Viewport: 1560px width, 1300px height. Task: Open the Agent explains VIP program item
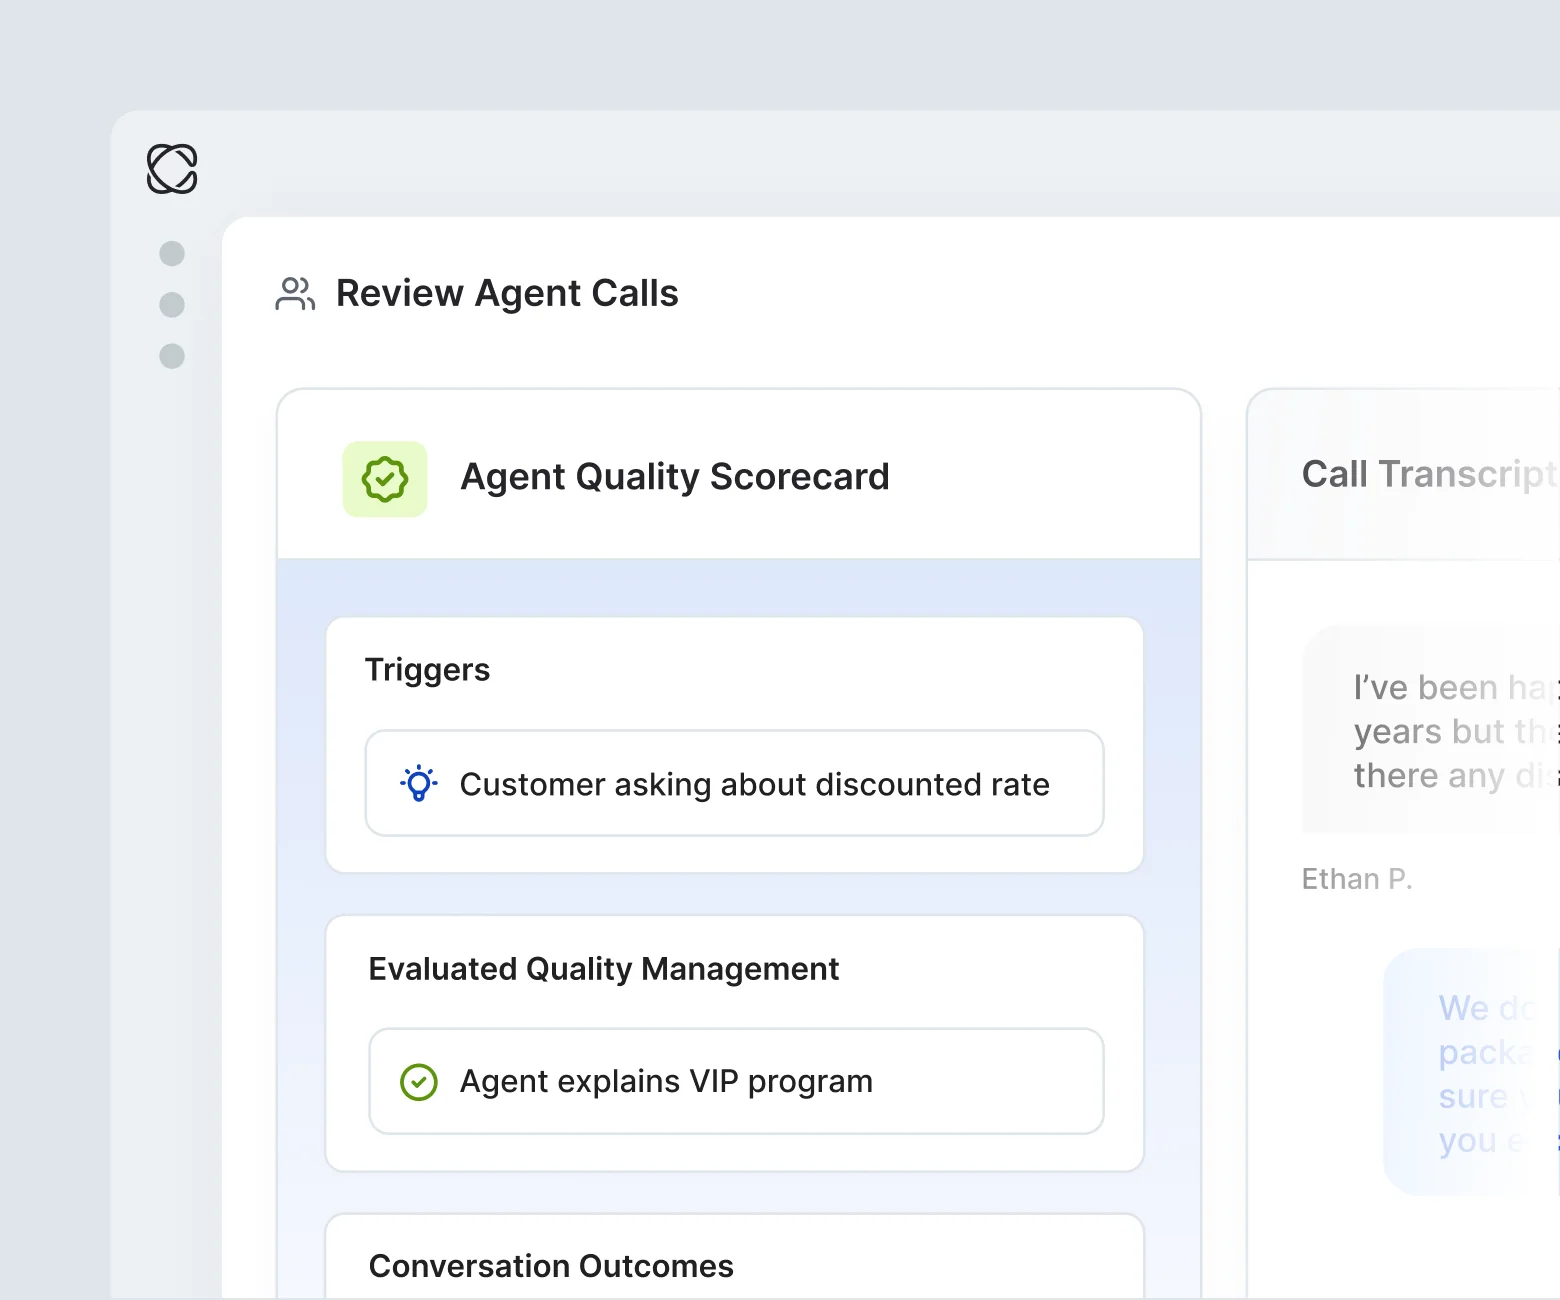coord(736,1081)
